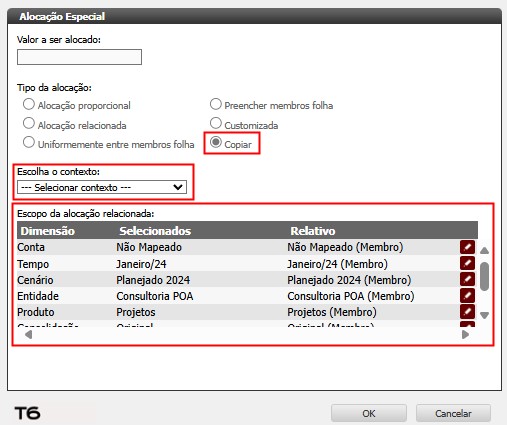This screenshot has height=425, width=507.
Task: Click the Planejado 2024 selected cell
Action: (153, 280)
